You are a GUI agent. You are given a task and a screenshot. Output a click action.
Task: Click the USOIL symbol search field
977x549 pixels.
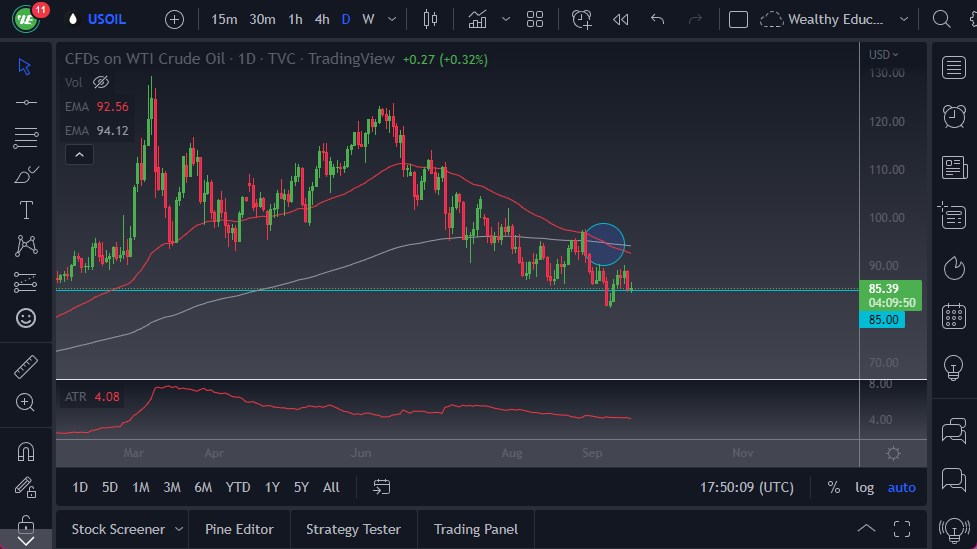click(x=109, y=19)
